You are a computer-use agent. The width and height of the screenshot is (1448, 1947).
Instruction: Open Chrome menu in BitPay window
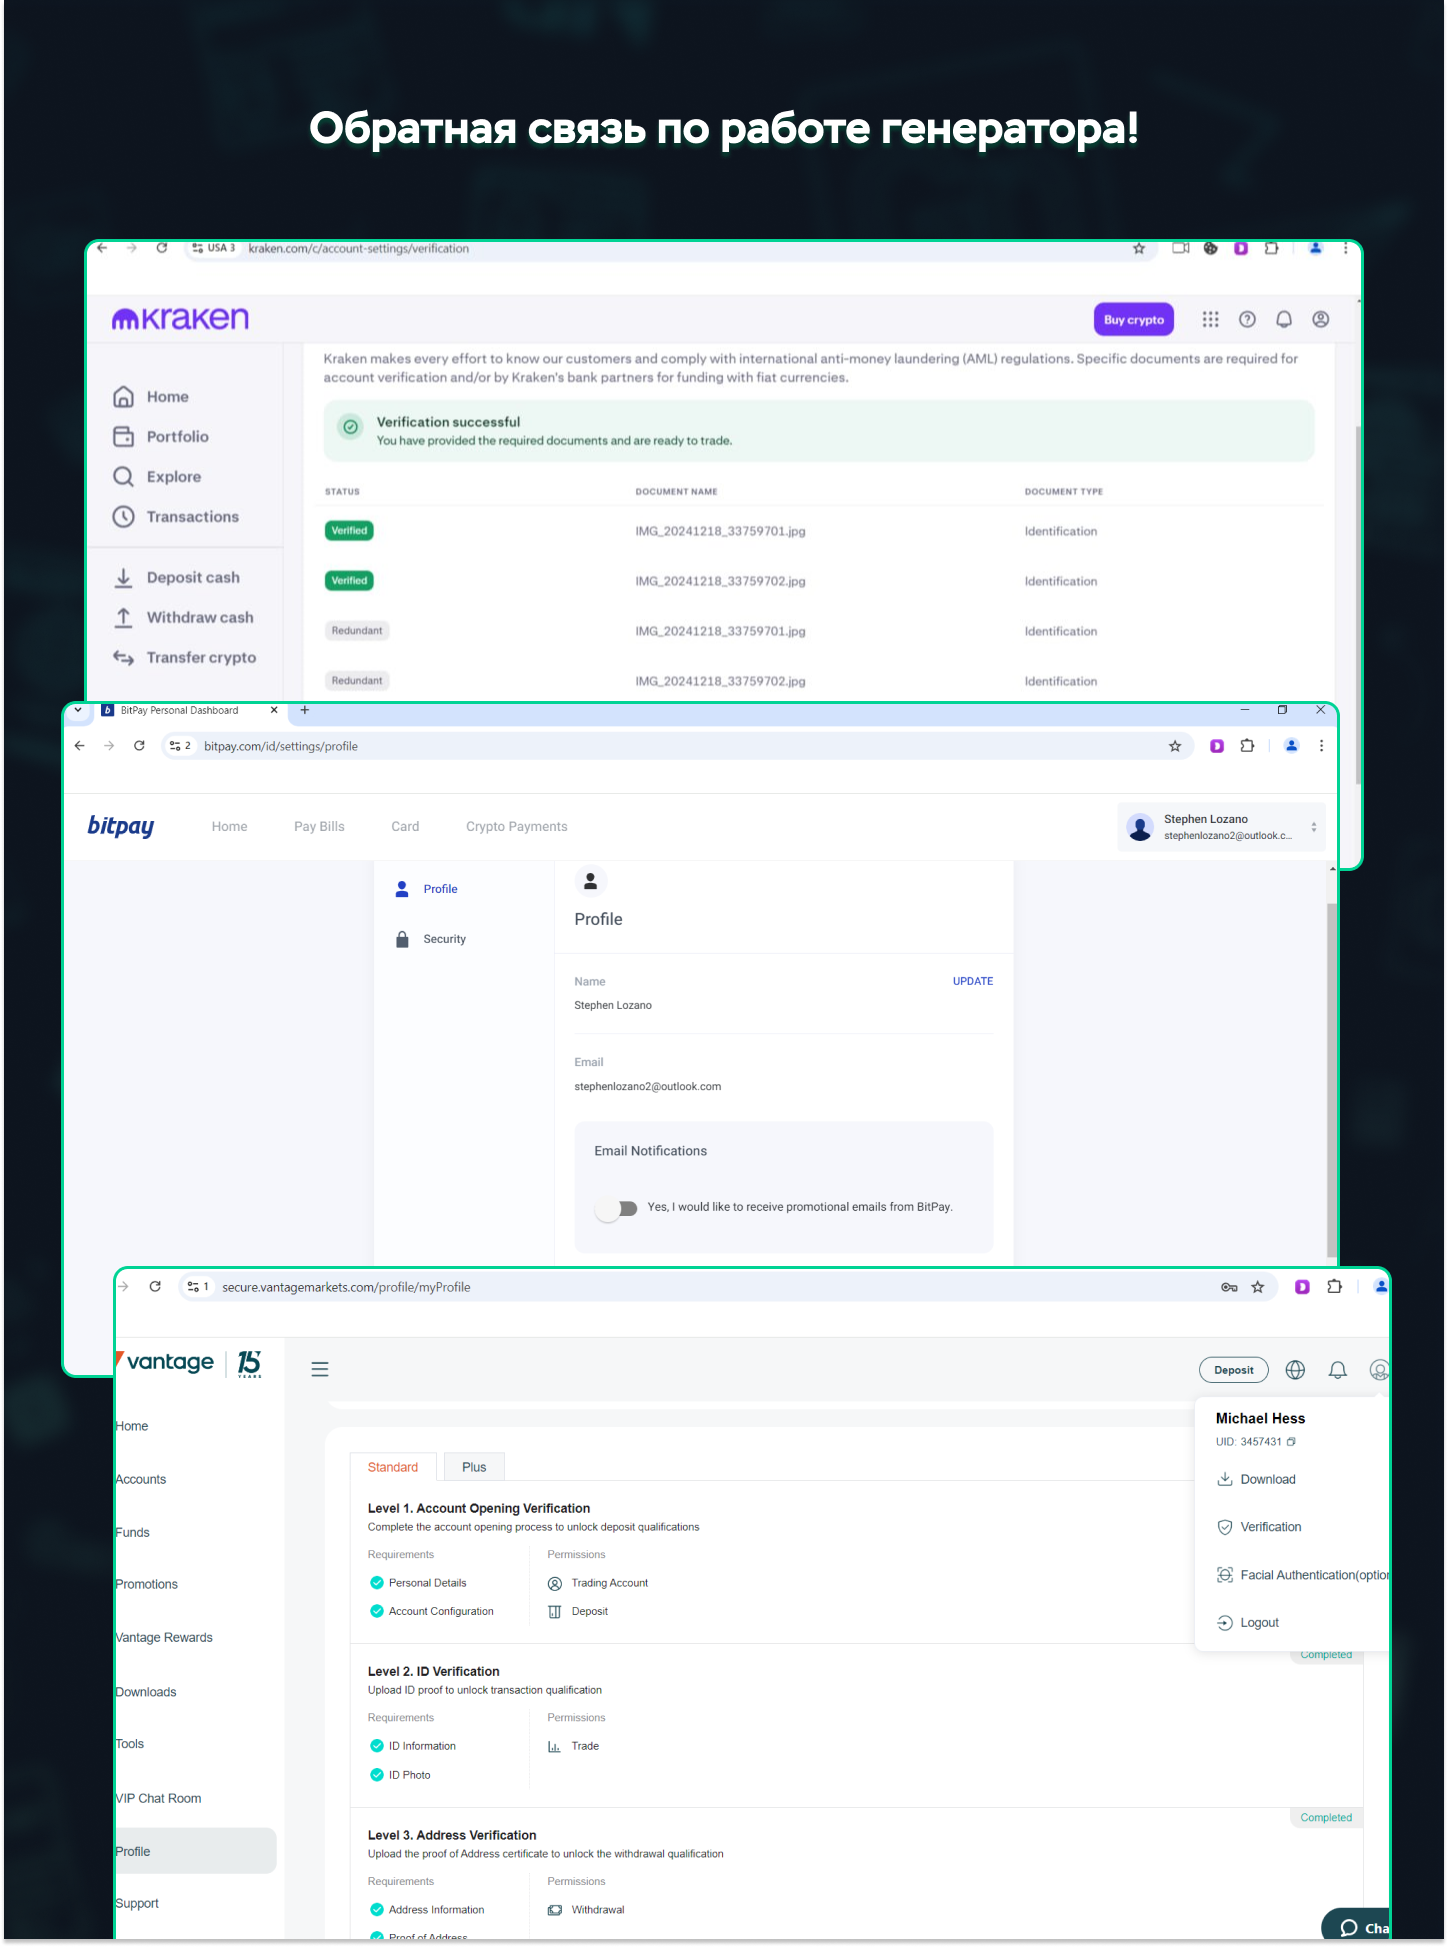(1321, 746)
